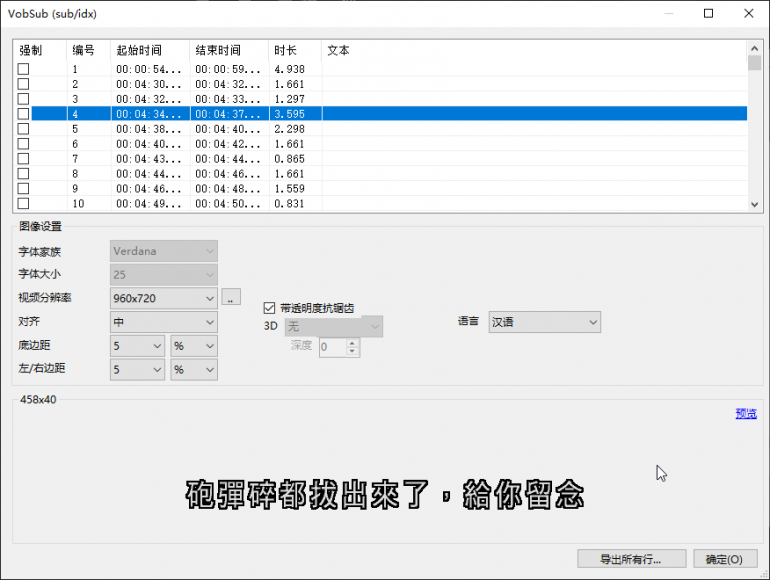Click the list scrollbar down arrow
770x580 pixels.
(754, 204)
